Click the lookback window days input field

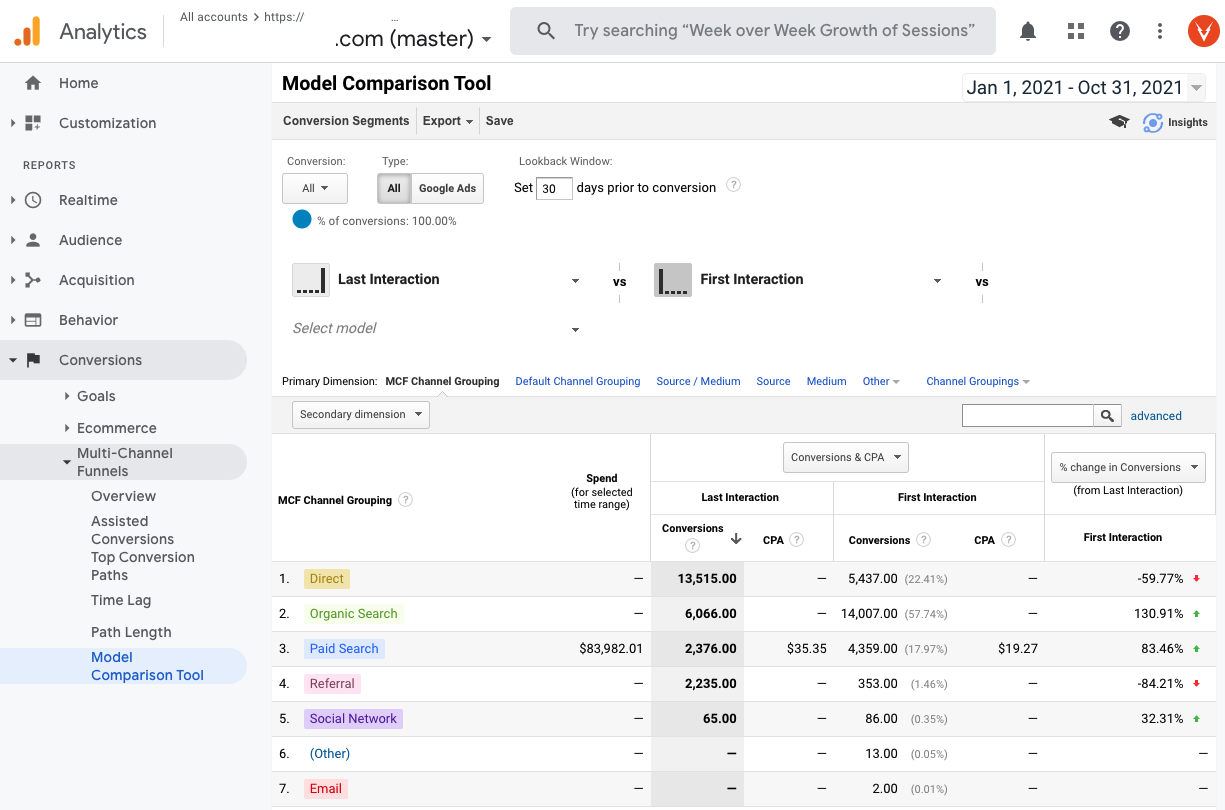point(554,187)
